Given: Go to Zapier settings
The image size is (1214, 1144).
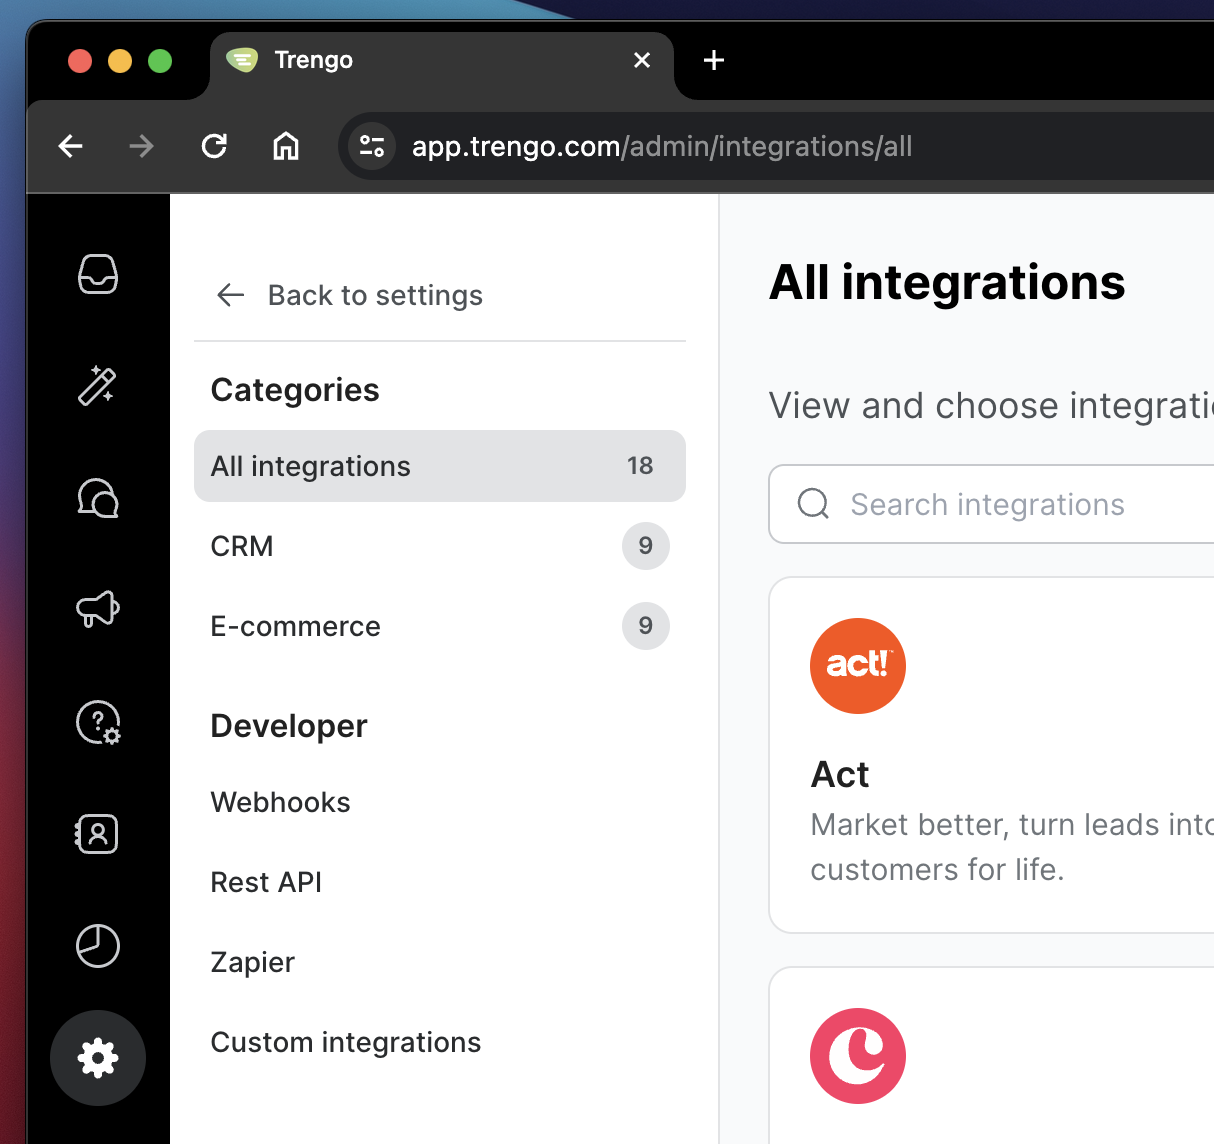Looking at the screenshot, I should click(253, 962).
